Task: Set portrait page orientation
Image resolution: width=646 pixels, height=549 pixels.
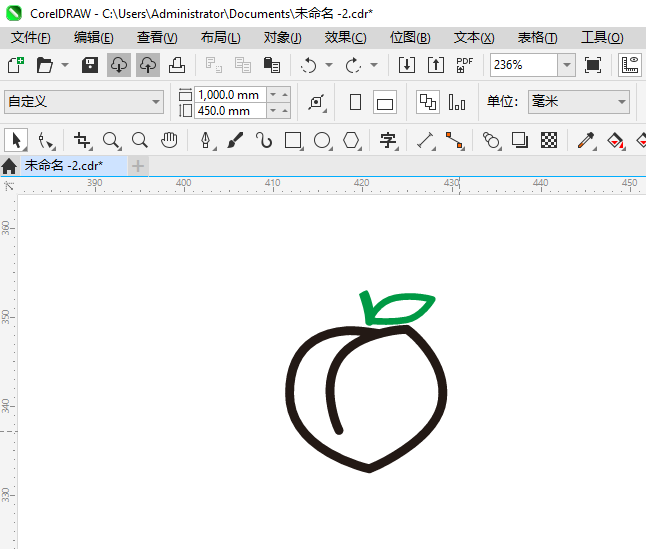Action: click(x=356, y=102)
